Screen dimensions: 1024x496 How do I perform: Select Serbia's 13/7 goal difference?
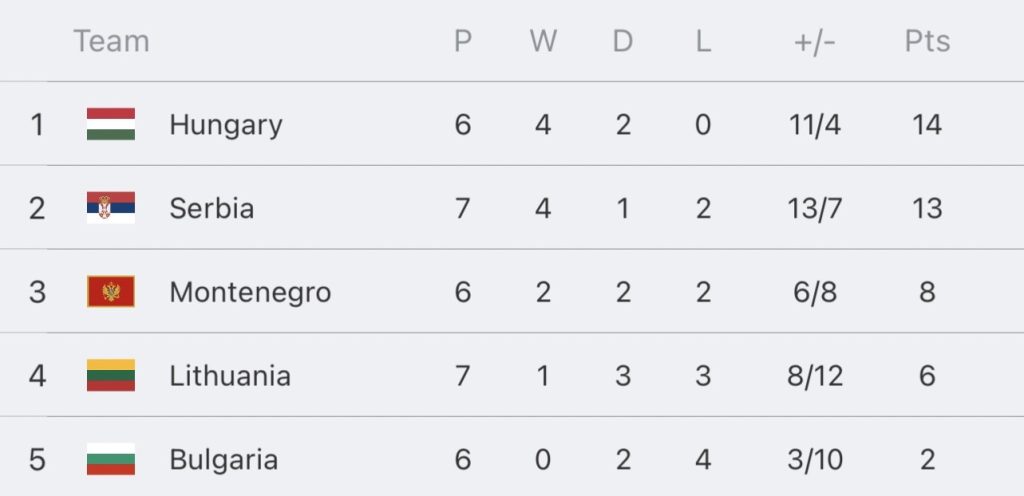(815, 208)
